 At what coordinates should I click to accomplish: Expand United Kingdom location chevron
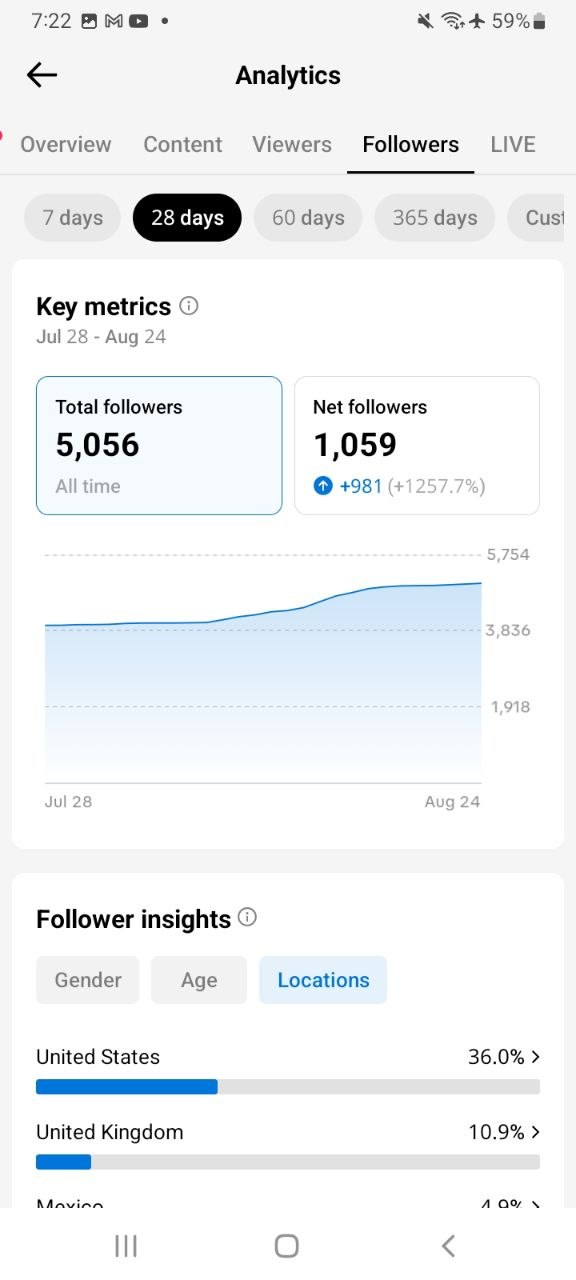tap(536, 1132)
